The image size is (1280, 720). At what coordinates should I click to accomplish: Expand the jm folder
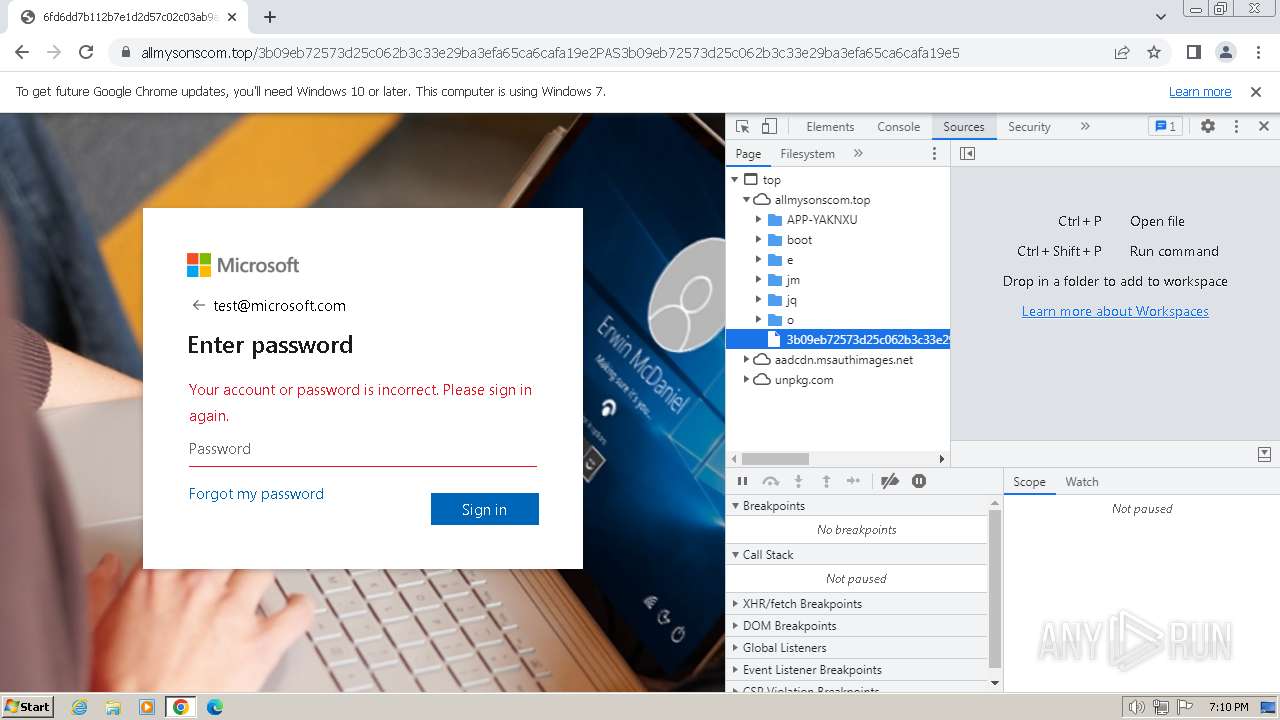(759, 280)
